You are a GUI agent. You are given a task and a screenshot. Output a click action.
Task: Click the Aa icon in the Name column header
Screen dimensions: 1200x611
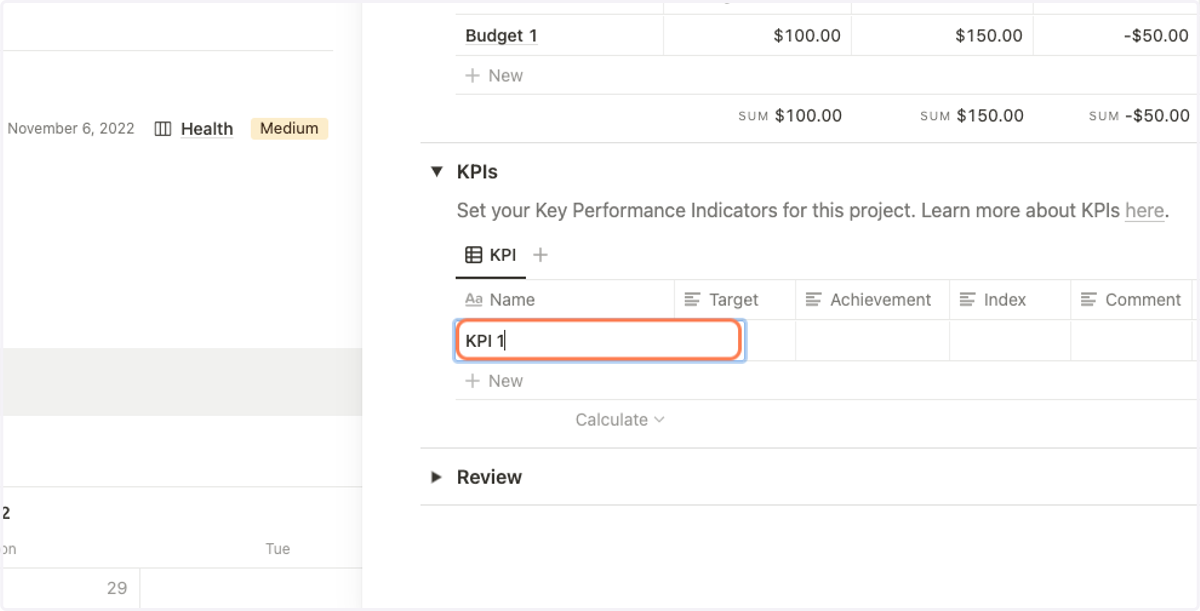pos(474,300)
